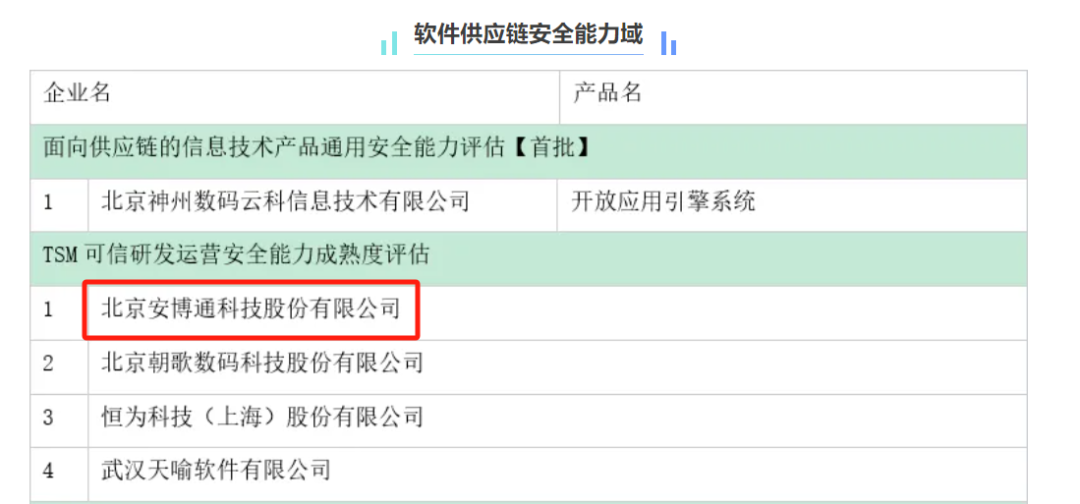Click row number 3 in the TSM list
1080x504 pixels.
point(49,417)
